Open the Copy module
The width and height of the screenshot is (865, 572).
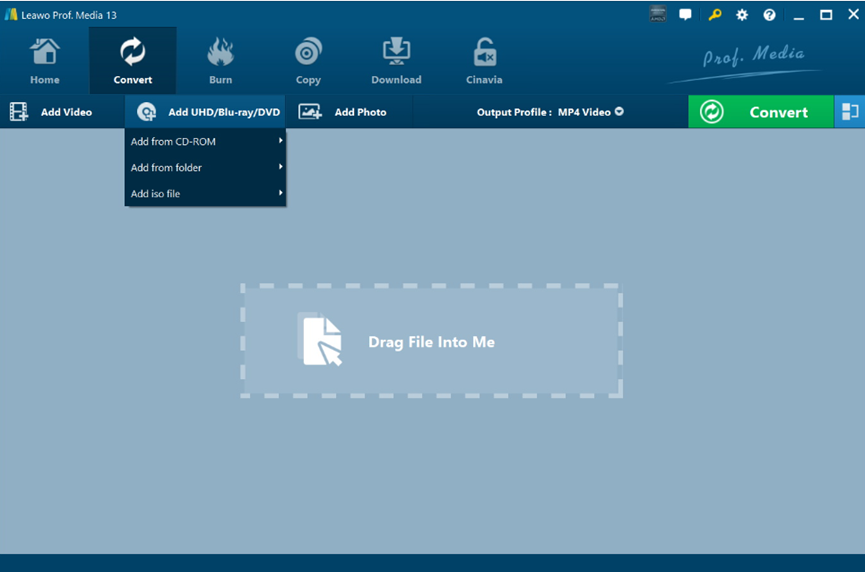tap(308, 61)
